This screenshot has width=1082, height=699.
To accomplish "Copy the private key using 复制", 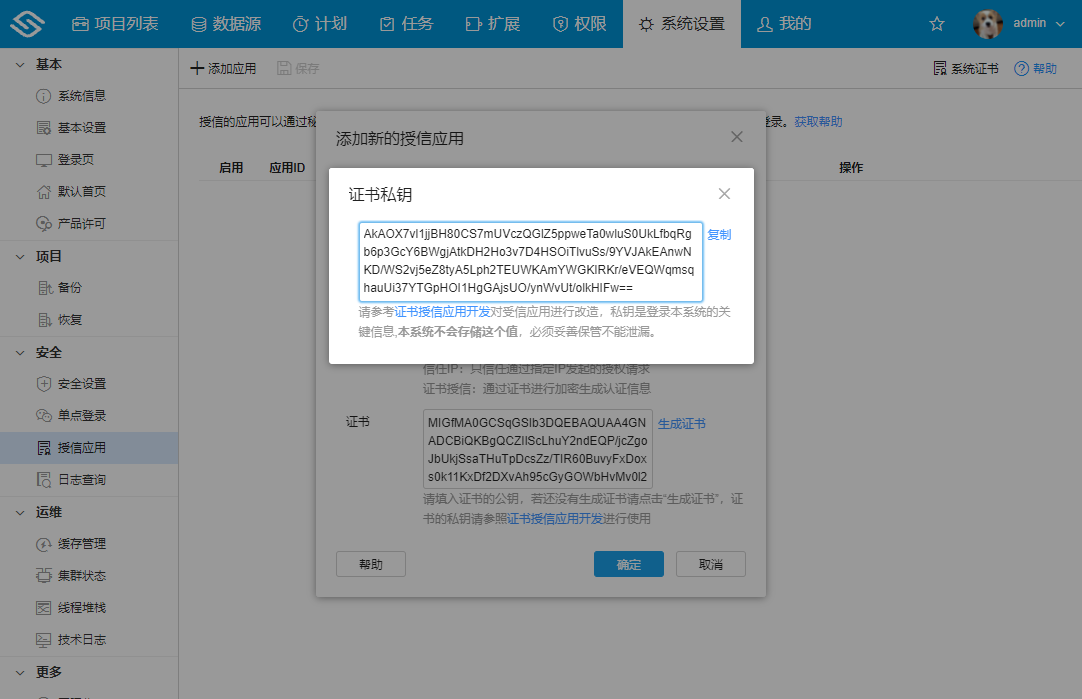I will (718, 234).
